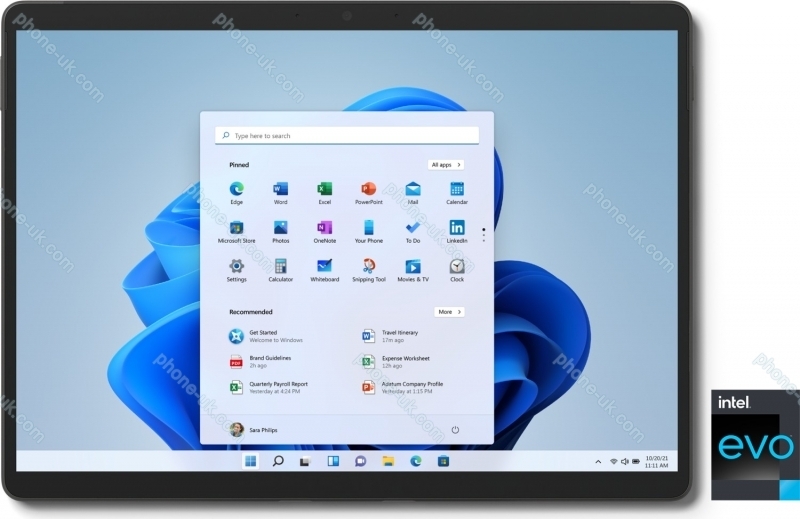Launch the Whiteboard app

point(324,267)
